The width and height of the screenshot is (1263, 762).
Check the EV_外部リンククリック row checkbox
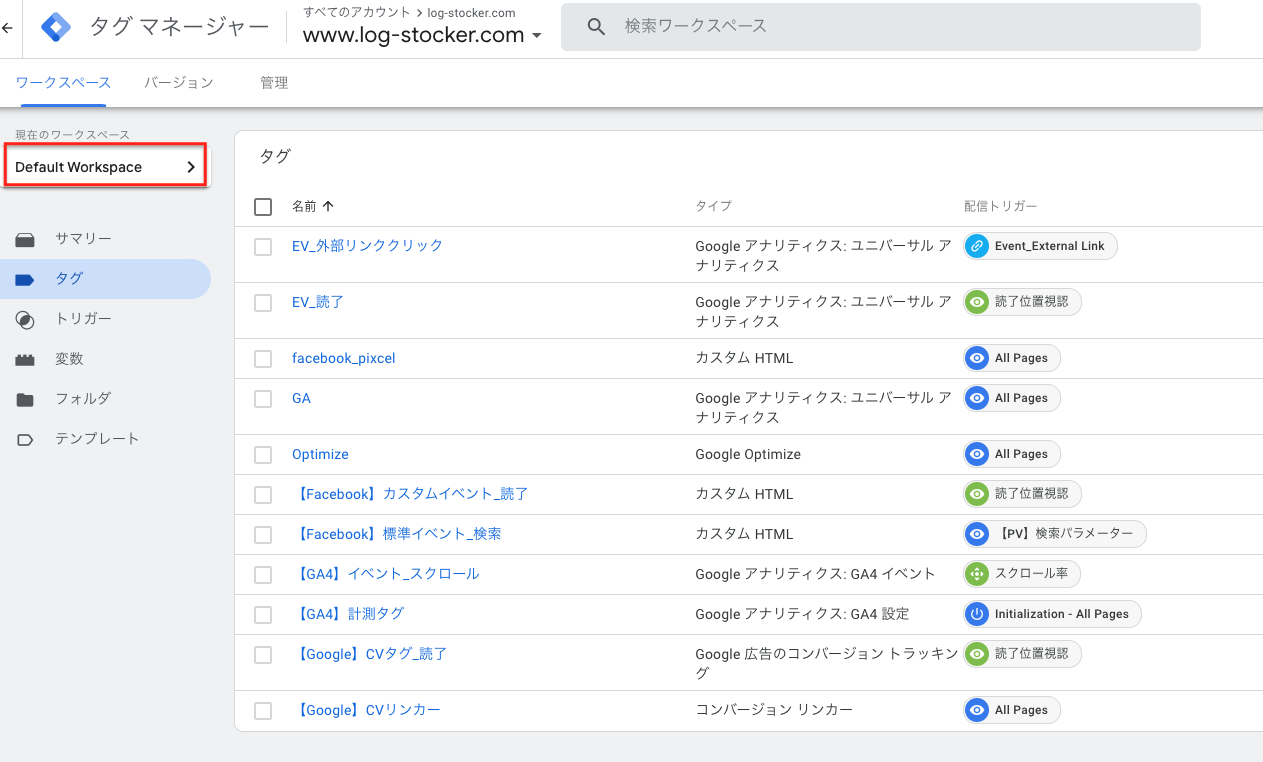click(263, 246)
